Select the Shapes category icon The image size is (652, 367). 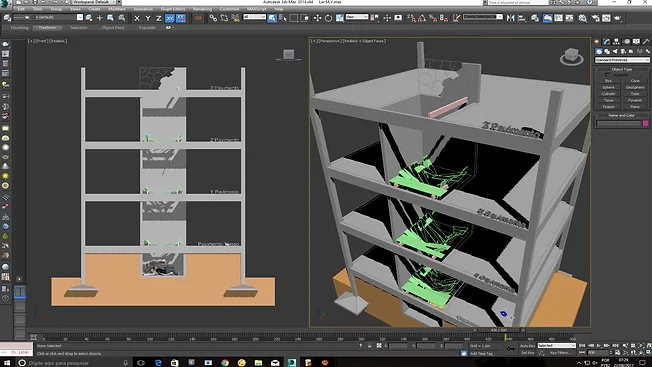click(x=607, y=51)
